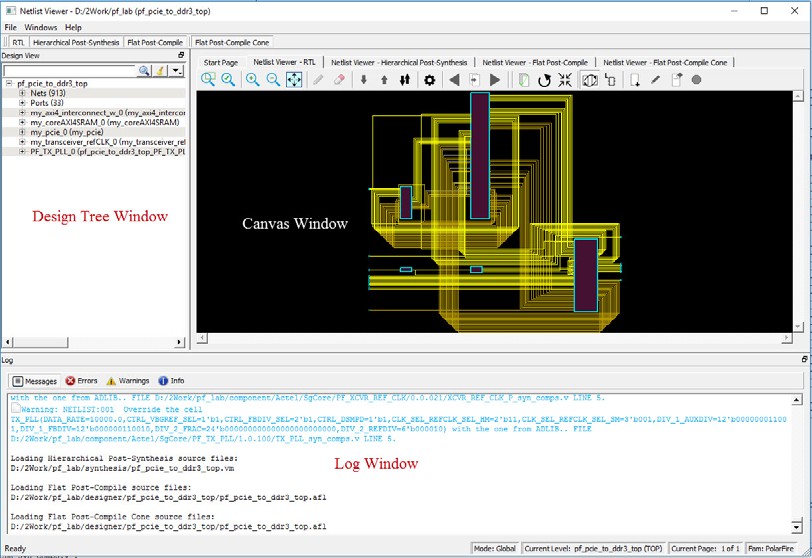Screen dimensions: 812x558
Task: Click the right arrow next page icon
Action: [494, 80]
